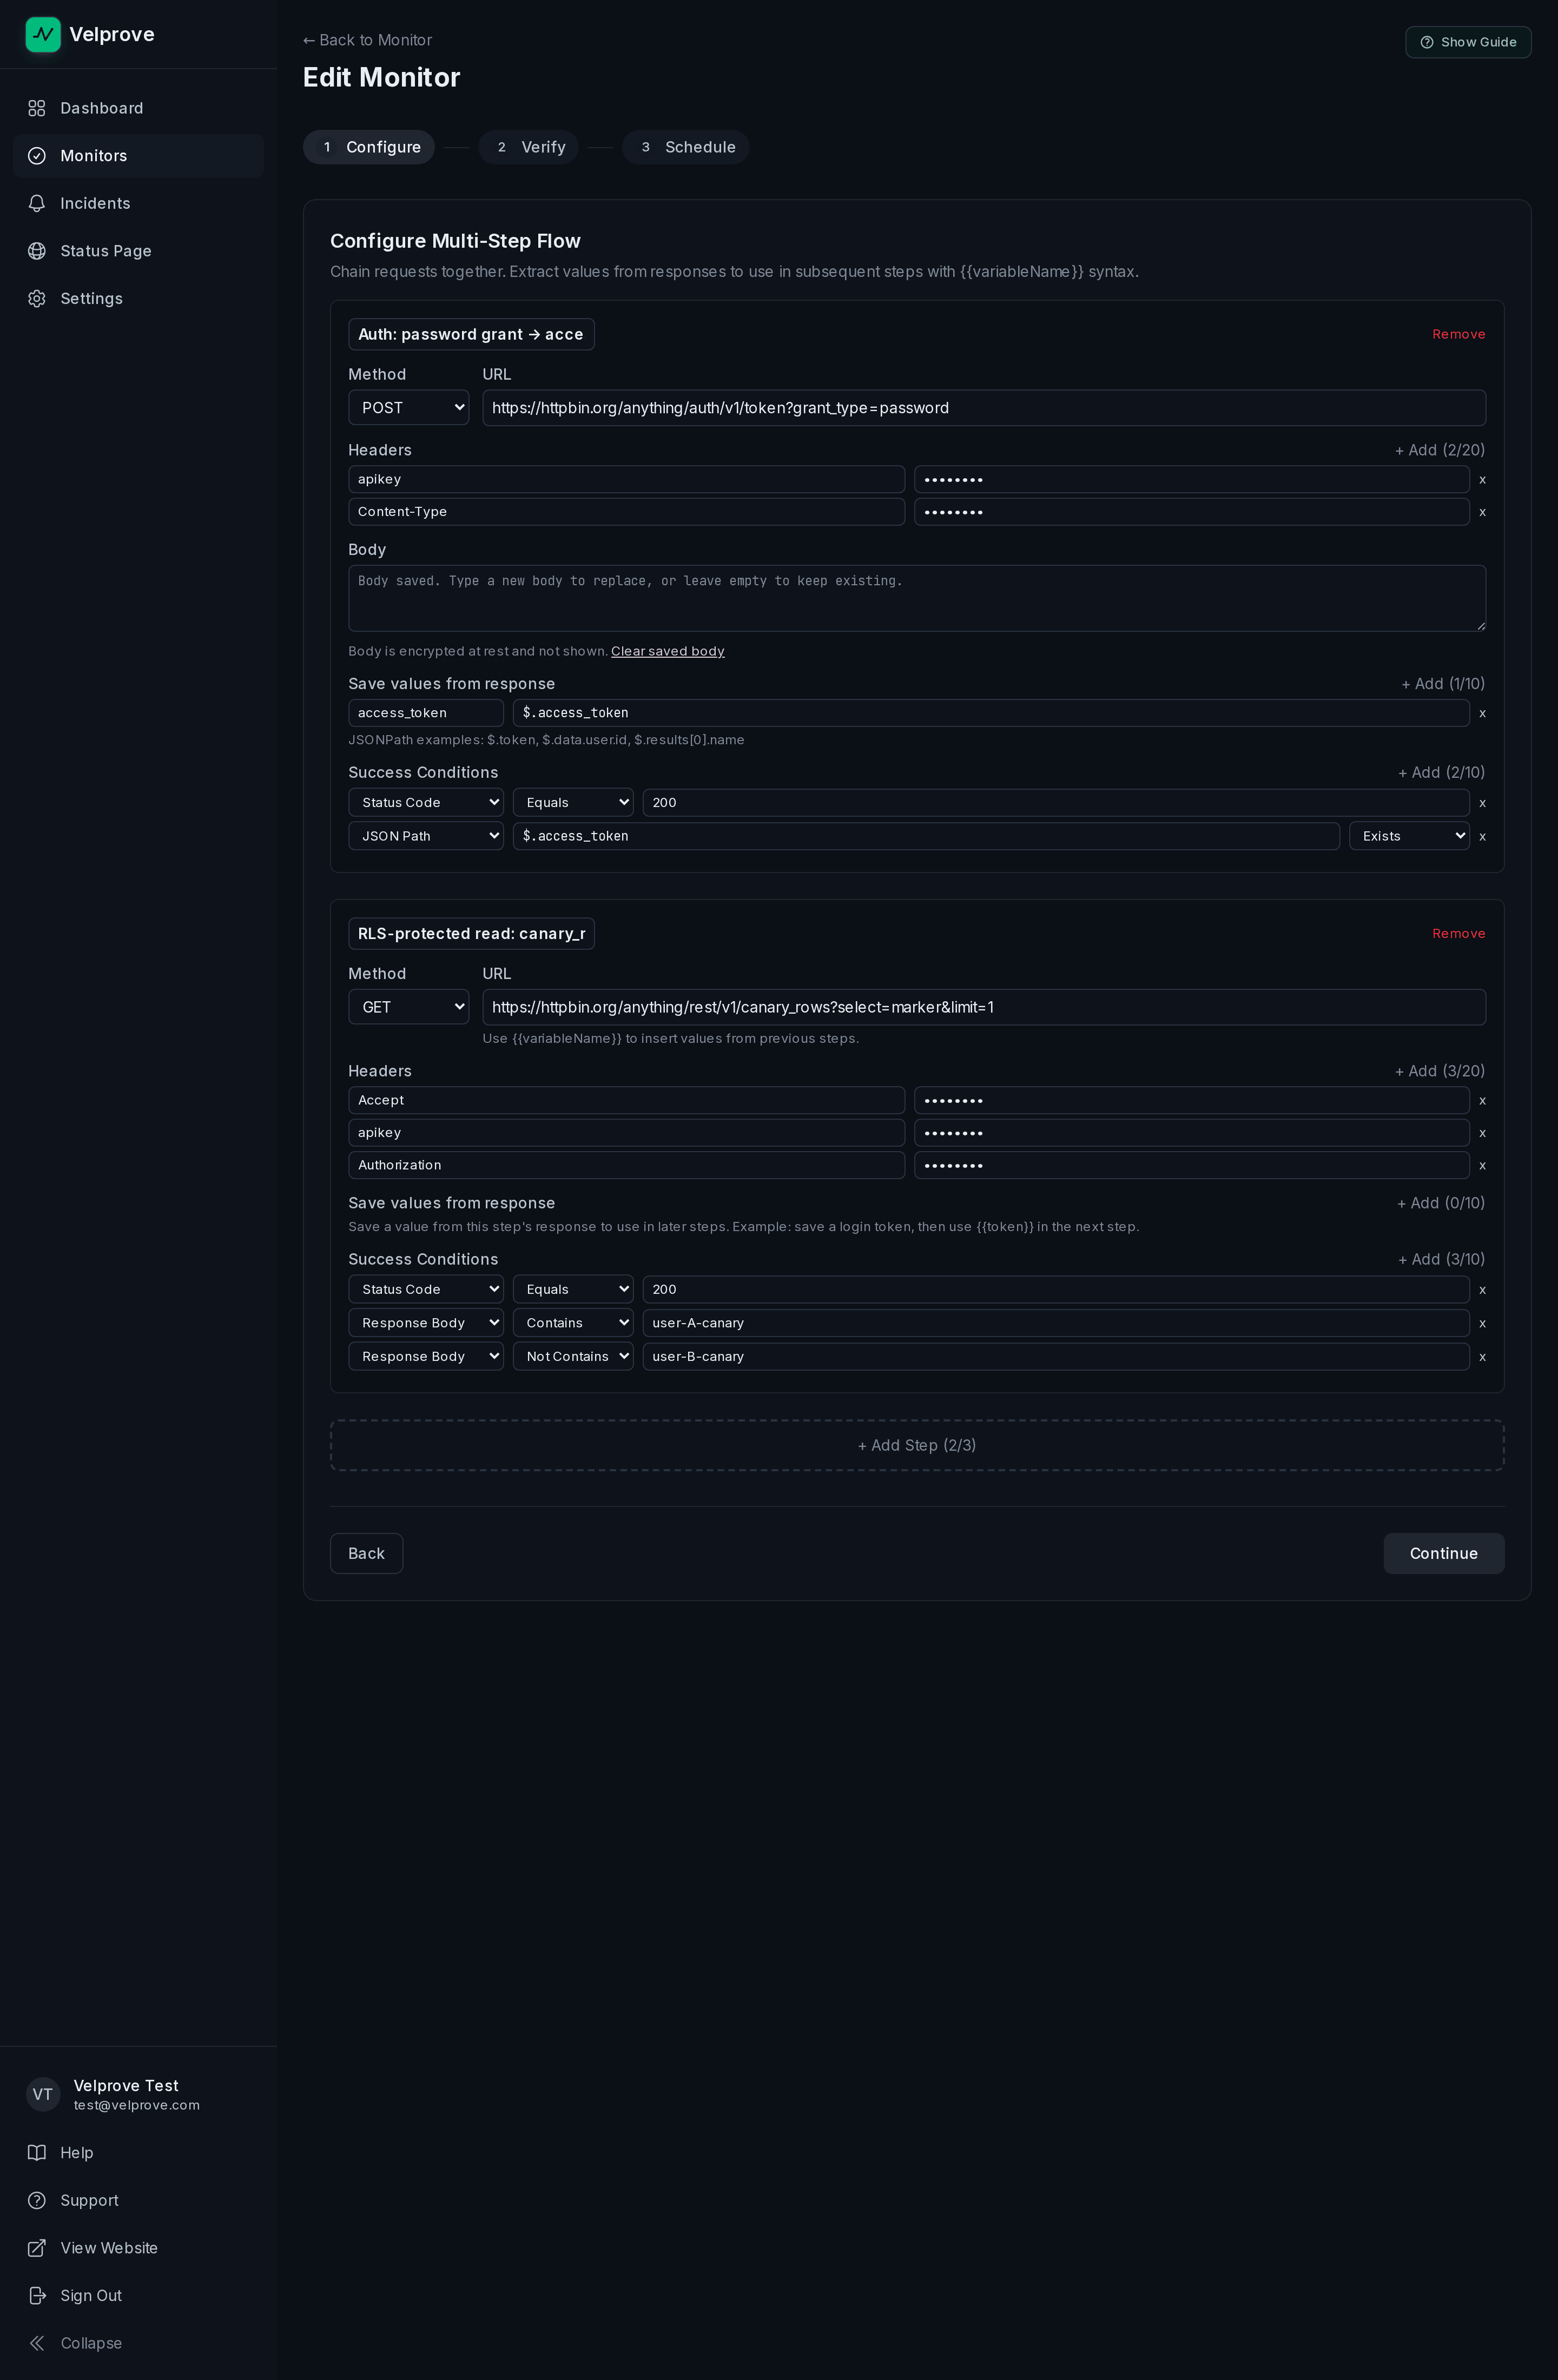Click the user-B-canary value field
Image resolution: width=1558 pixels, height=2380 pixels.
pos(1056,1356)
